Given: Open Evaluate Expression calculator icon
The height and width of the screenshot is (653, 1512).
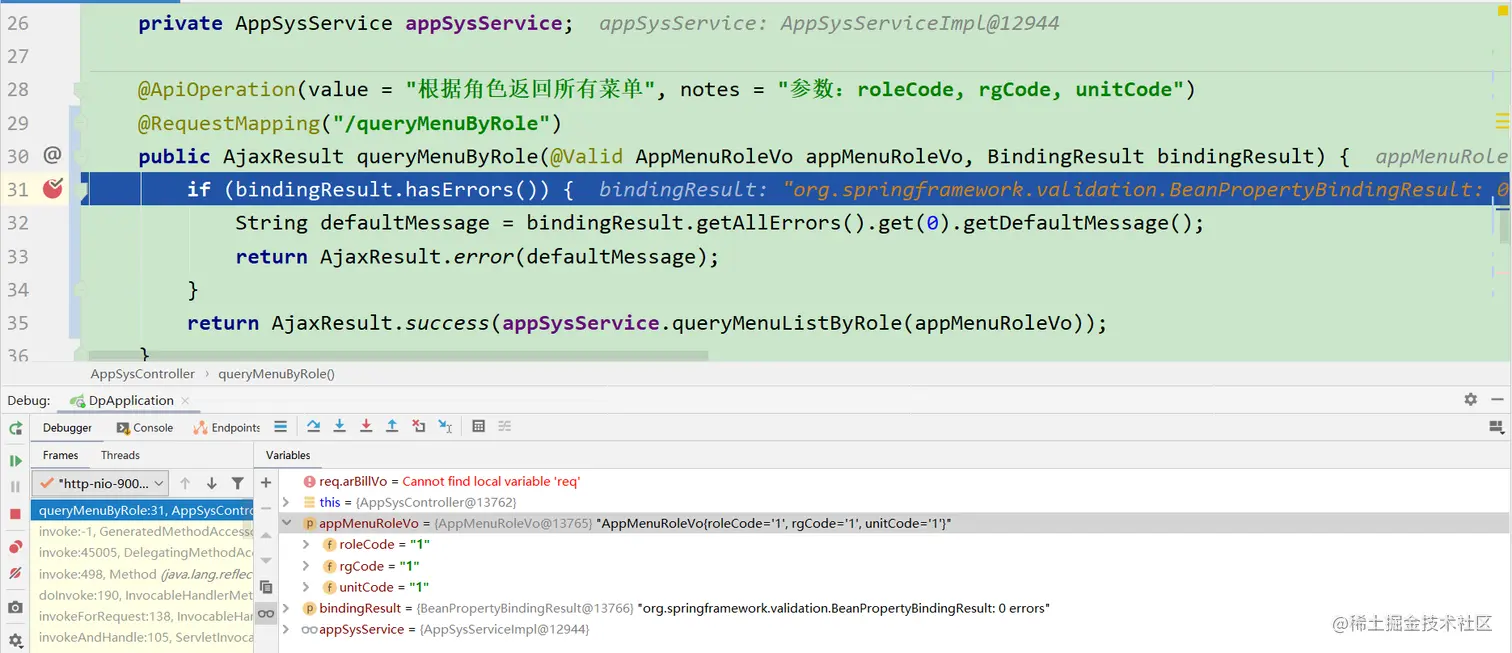Looking at the screenshot, I should point(478,427).
